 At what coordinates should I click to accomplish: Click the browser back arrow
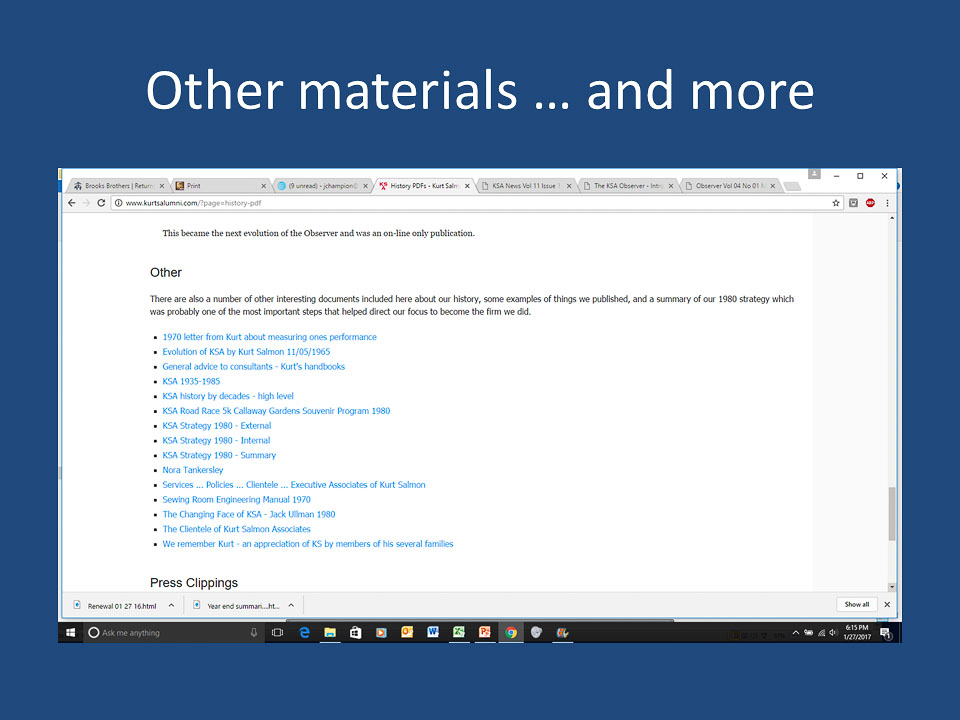pyautogui.click(x=71, y=203)
